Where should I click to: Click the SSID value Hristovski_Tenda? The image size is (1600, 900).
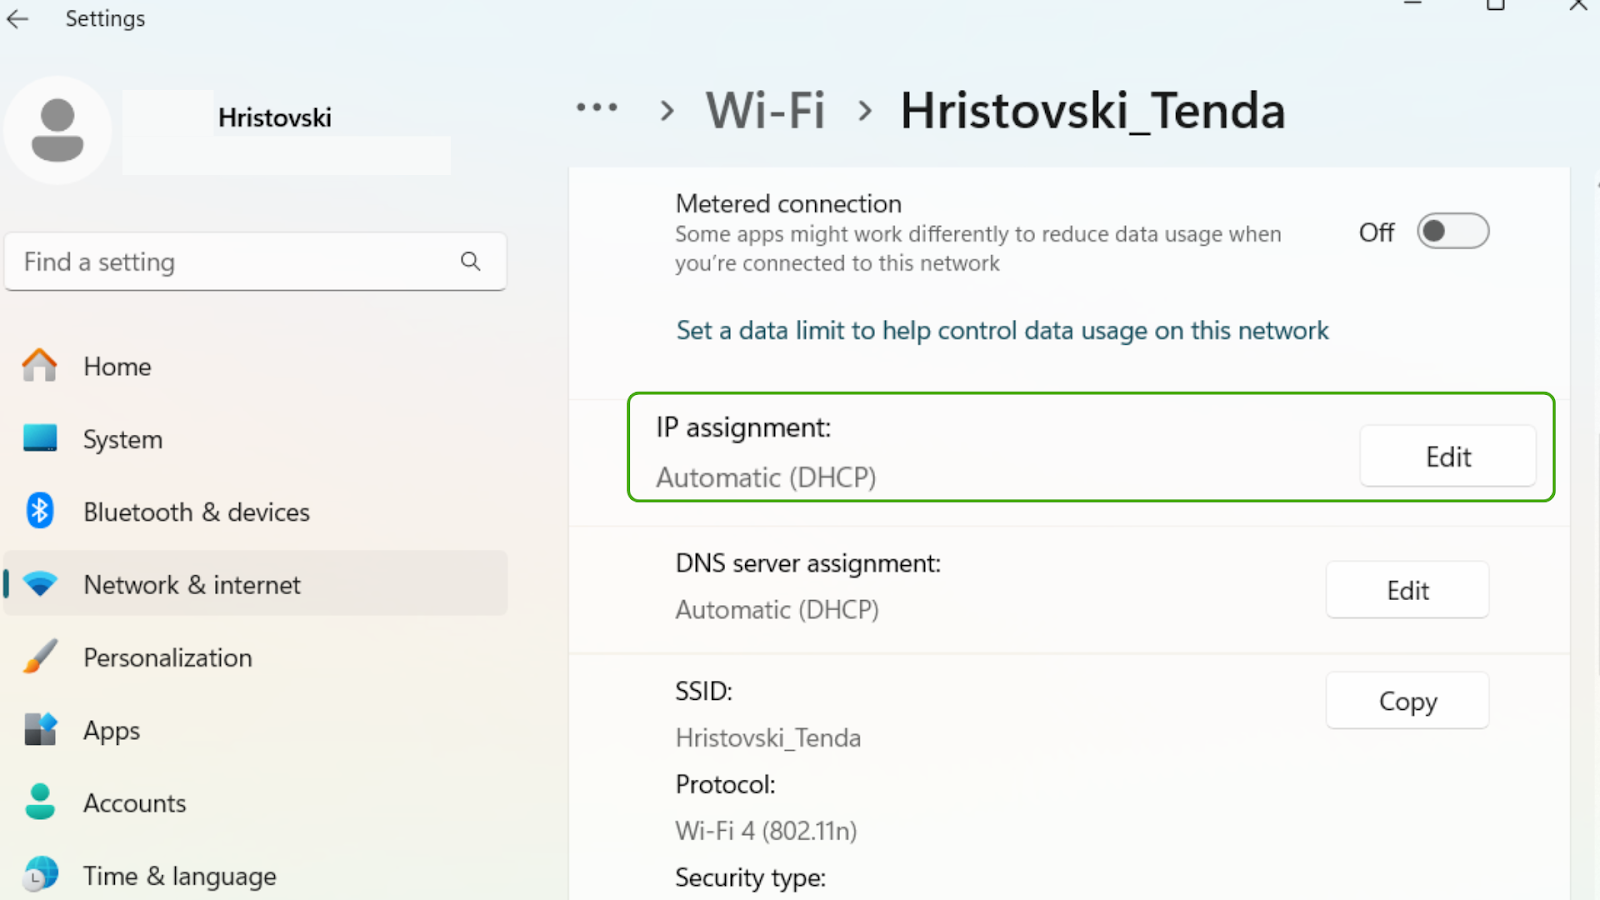tap(768, 738)
